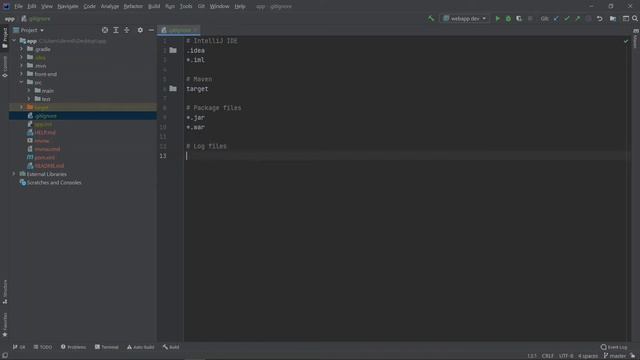Screen dimensions: 640x360
Task: Build the project with the hammer icon
Action: coord(431,18)
